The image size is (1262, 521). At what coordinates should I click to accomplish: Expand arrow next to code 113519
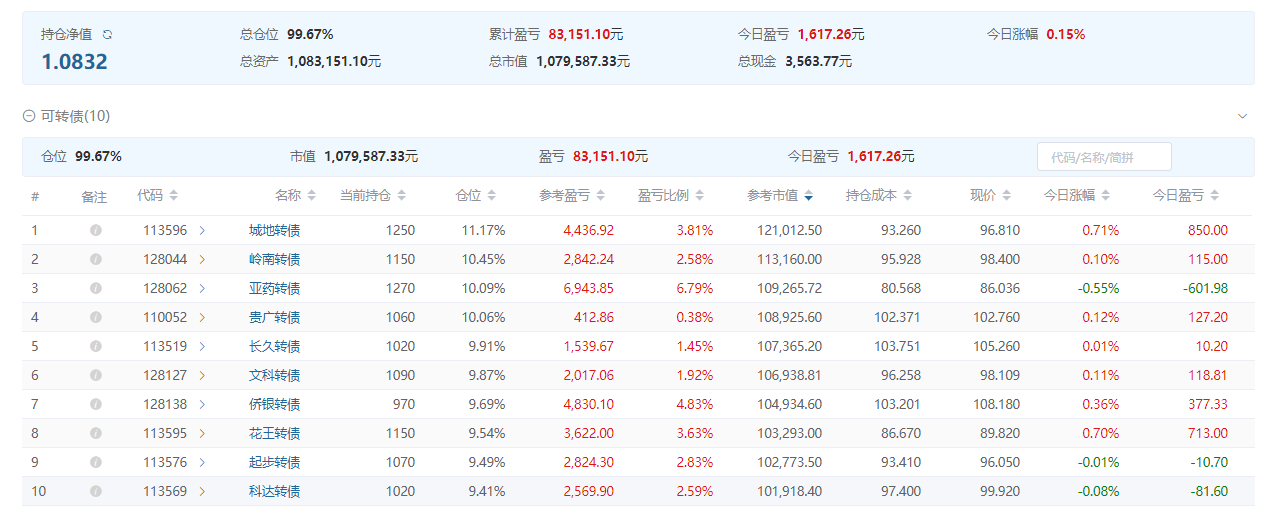202,346
